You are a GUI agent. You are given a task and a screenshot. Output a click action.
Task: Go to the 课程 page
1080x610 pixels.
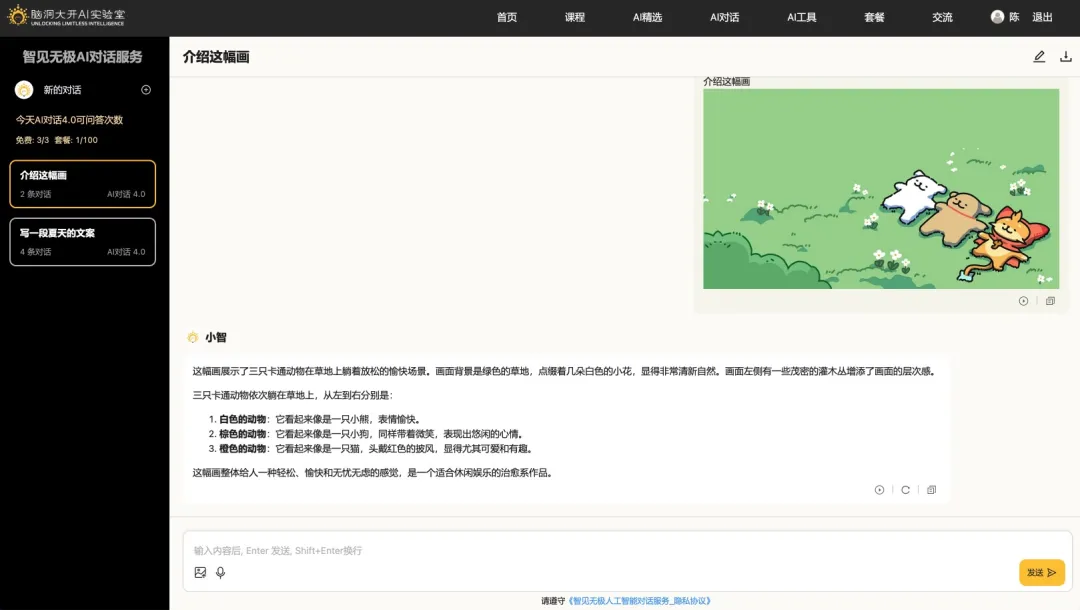pos(575,17)
